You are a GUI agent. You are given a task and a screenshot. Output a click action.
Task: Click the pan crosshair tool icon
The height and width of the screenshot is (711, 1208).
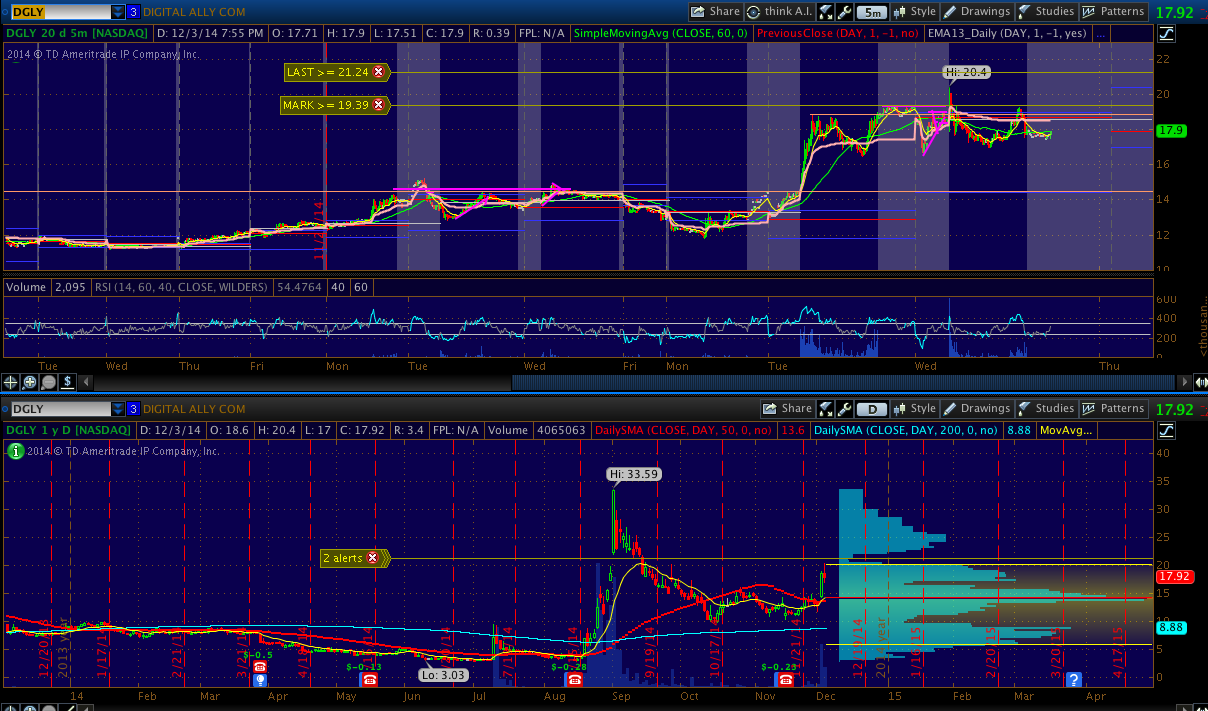(x=12, y=381)
